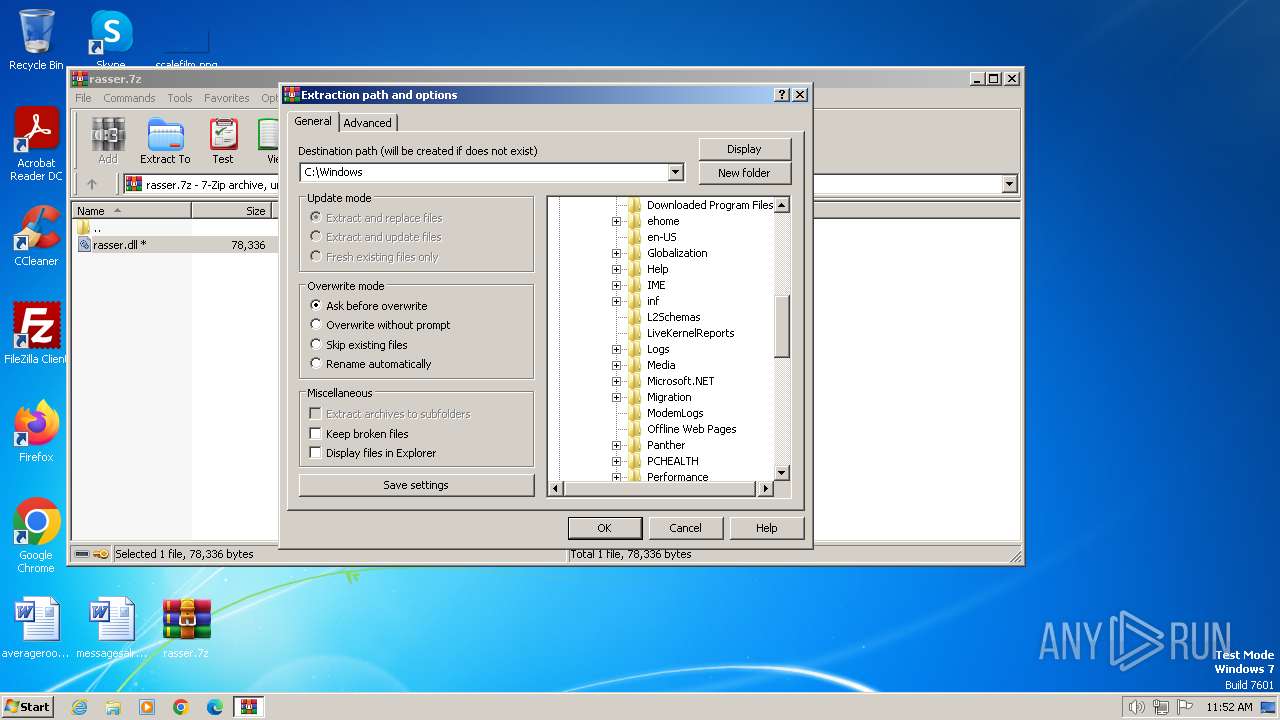
Task: Expand the Microsoft.NET folder node
Action: (x=617, y=381)
